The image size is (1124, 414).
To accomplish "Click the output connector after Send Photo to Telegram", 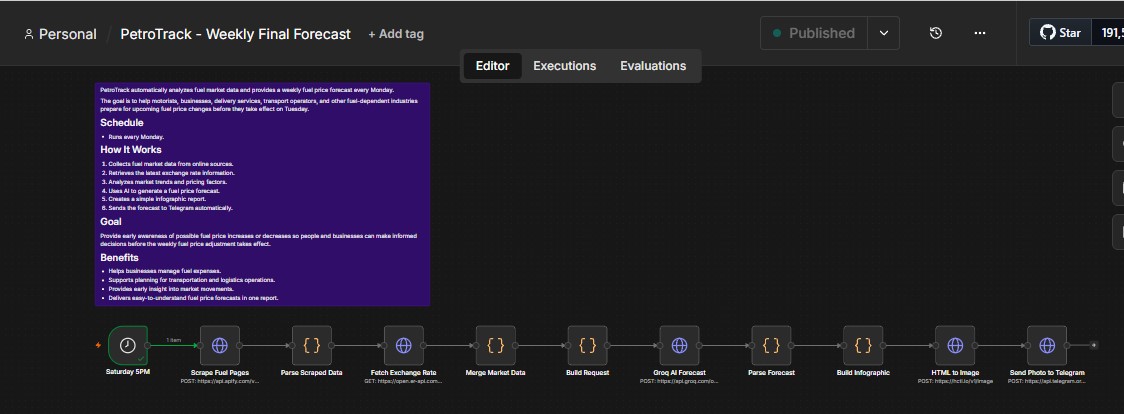I will click(1093, 345).
